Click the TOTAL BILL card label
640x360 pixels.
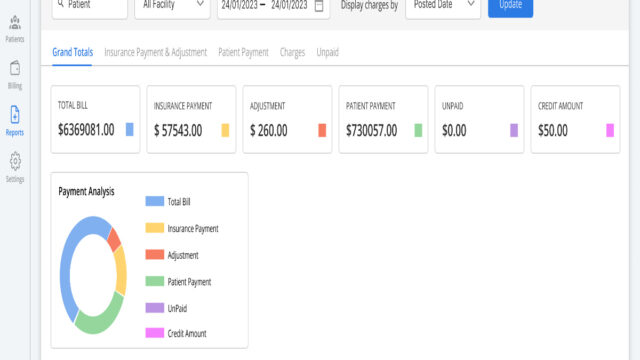[73, 105]
